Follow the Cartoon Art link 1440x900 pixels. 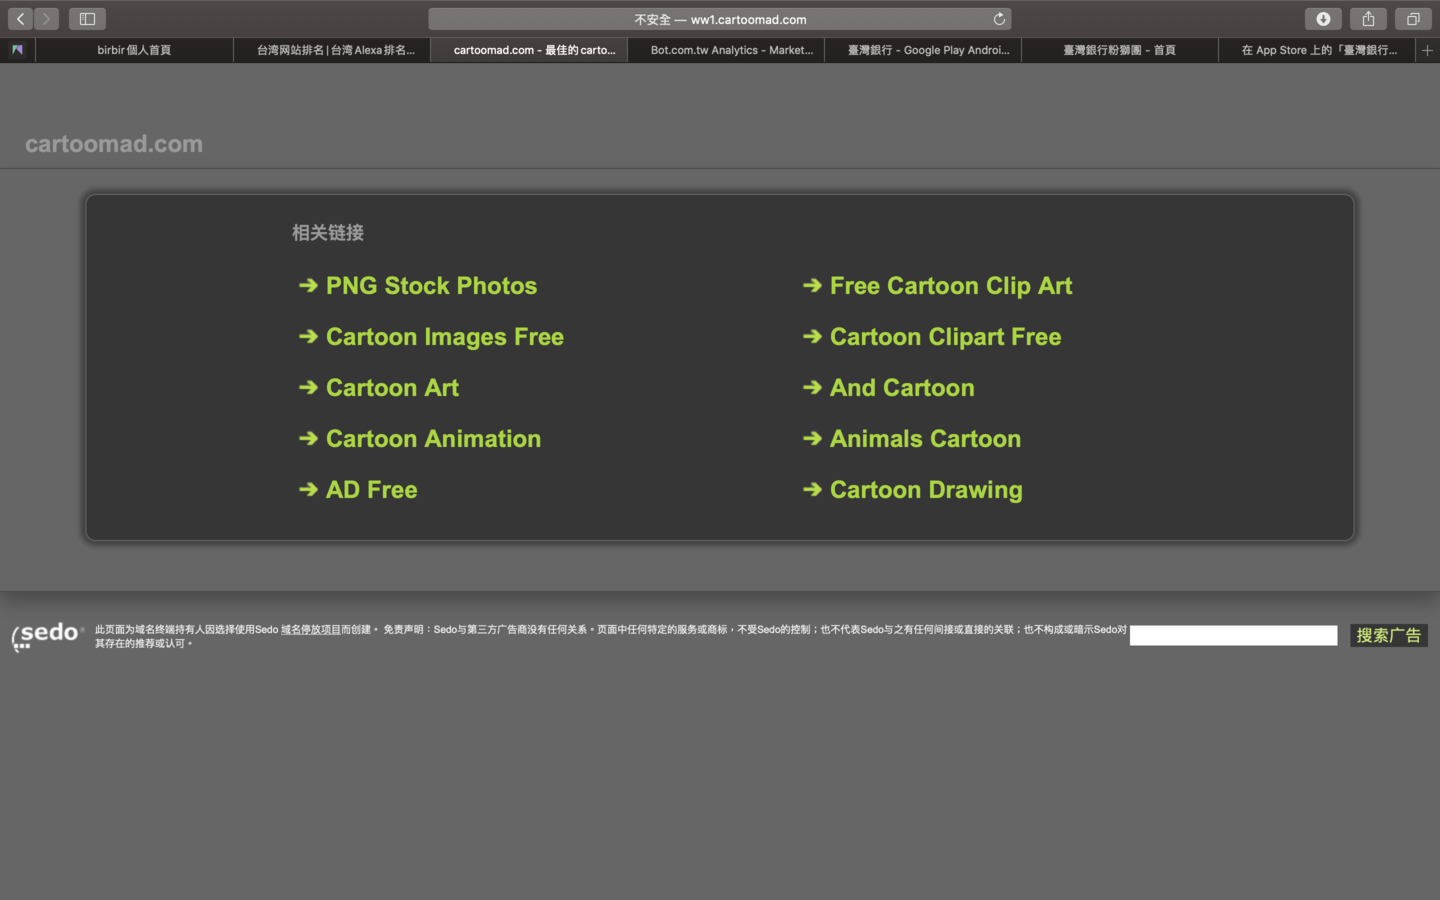392,388
